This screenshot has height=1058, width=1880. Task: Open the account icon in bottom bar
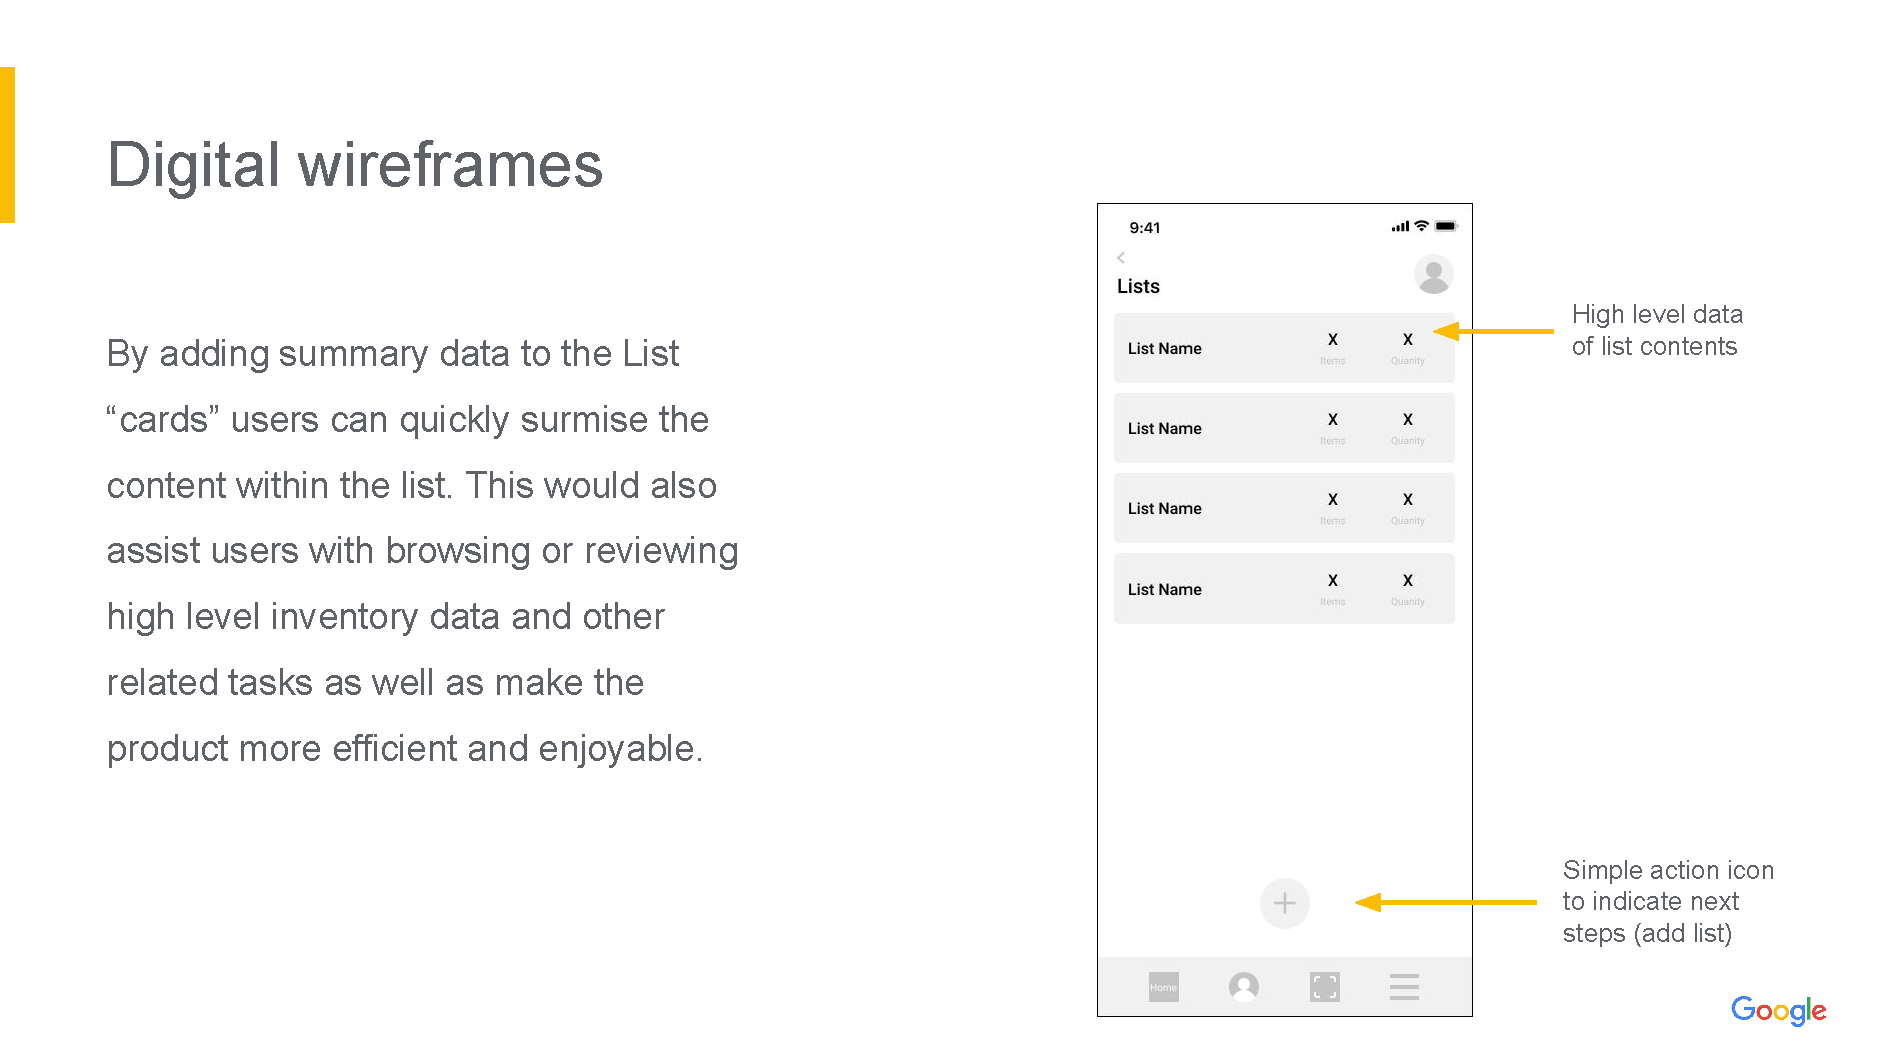tap(1243, 987)
